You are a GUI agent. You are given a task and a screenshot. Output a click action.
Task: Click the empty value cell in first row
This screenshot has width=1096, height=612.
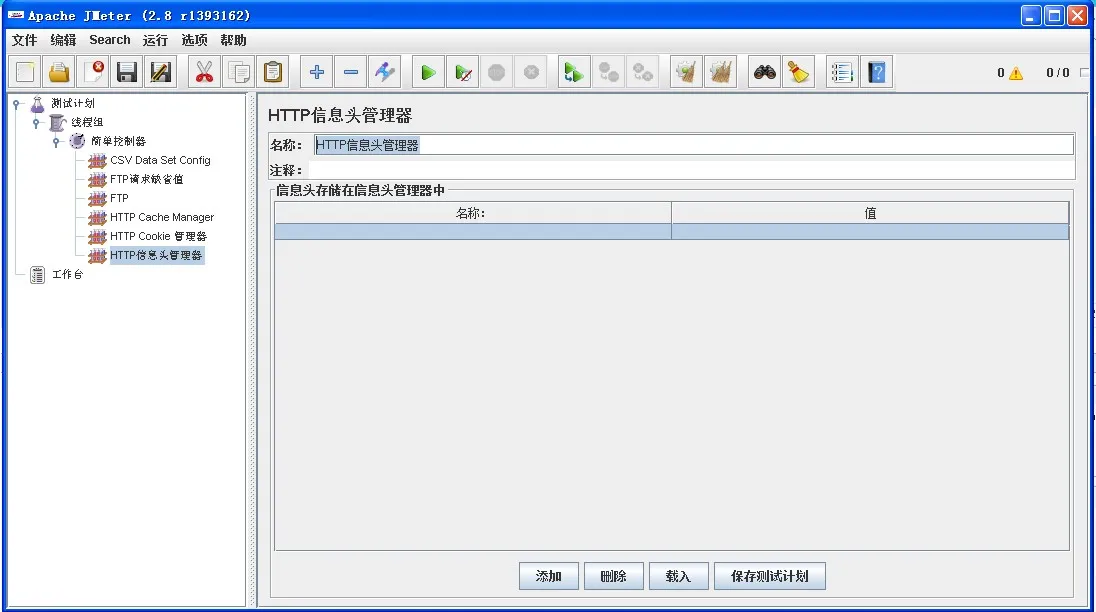(870, 231)
